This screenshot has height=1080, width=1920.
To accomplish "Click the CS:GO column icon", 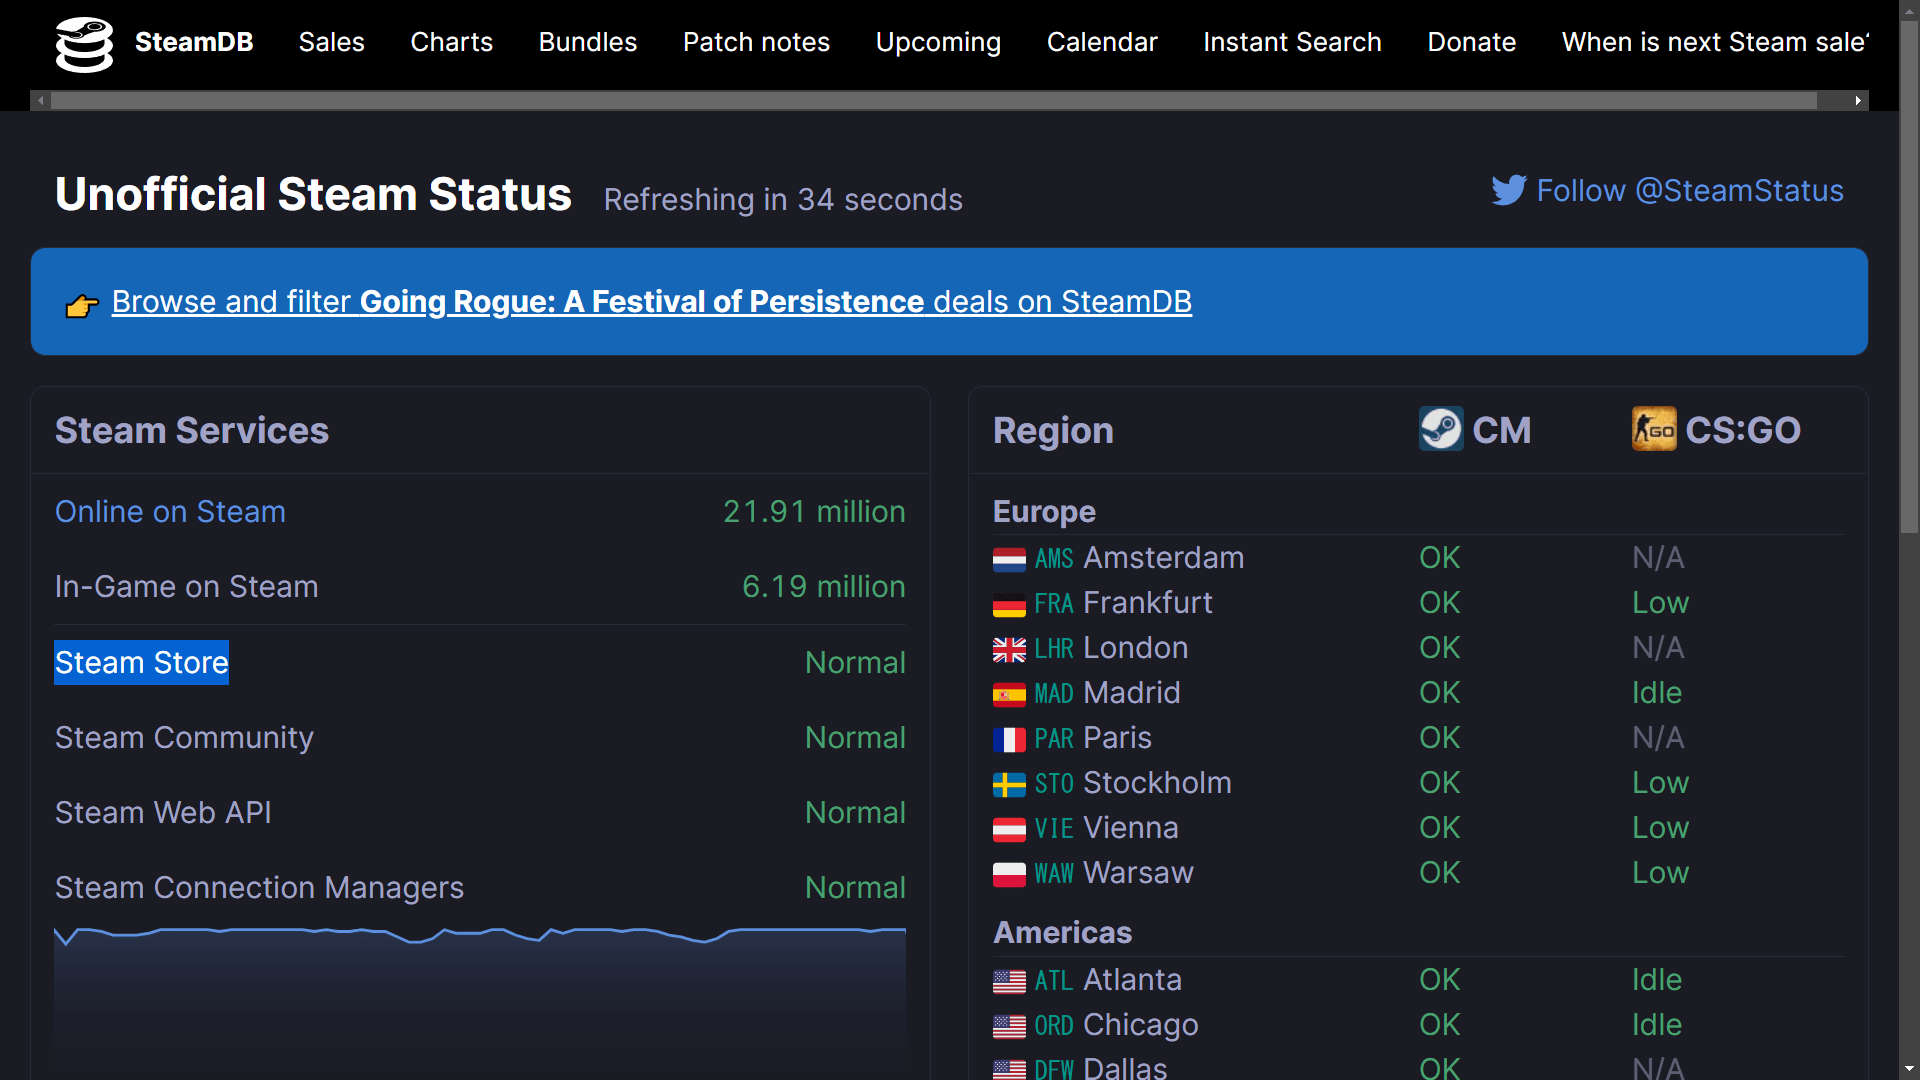I will pos(1654,429).
